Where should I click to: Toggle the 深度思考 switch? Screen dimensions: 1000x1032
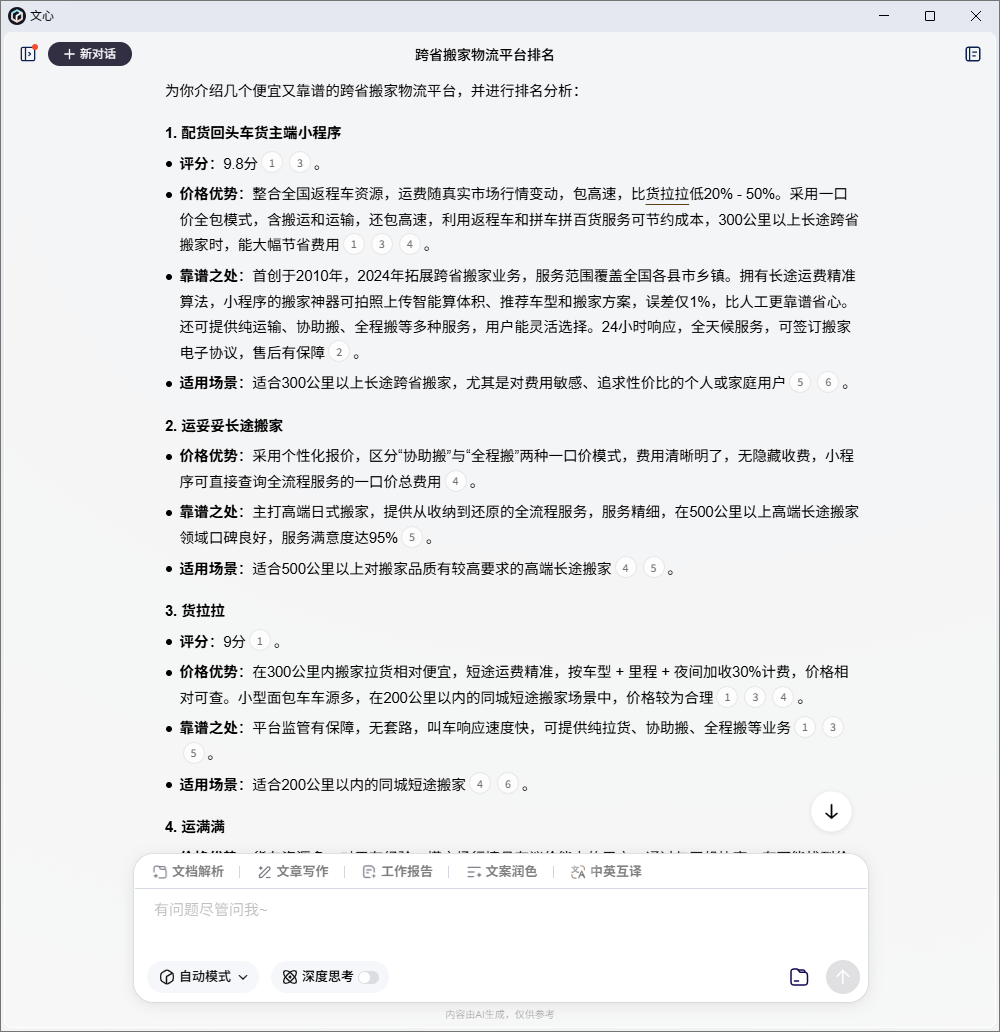369,977
